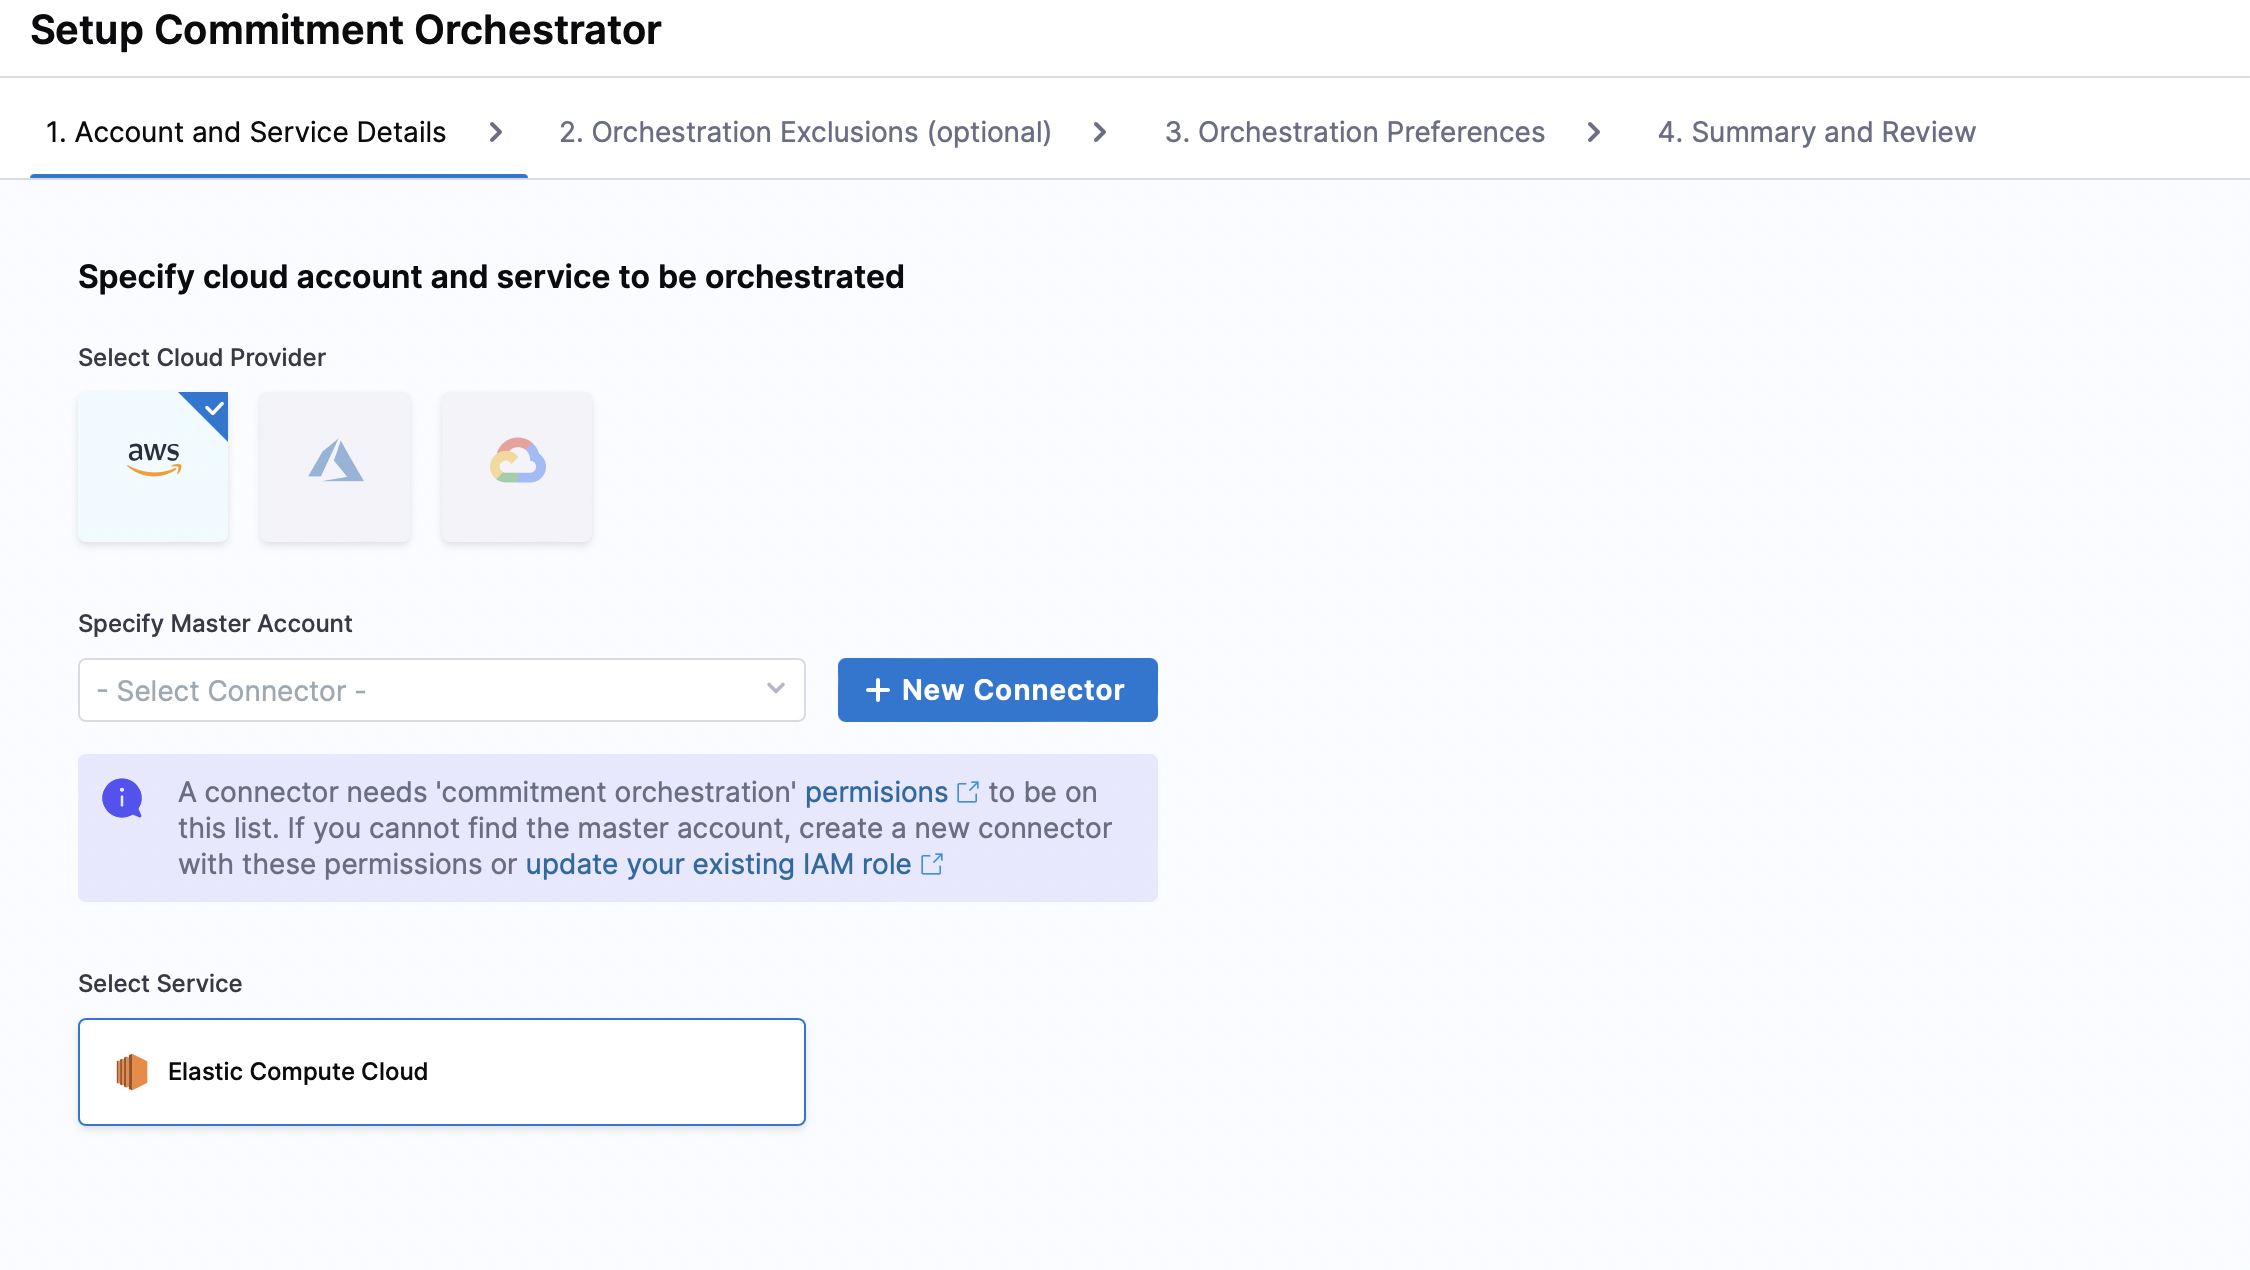Open the Select Connector dropdown
Screen dimensions: 2250x1270
click(420, 690)
